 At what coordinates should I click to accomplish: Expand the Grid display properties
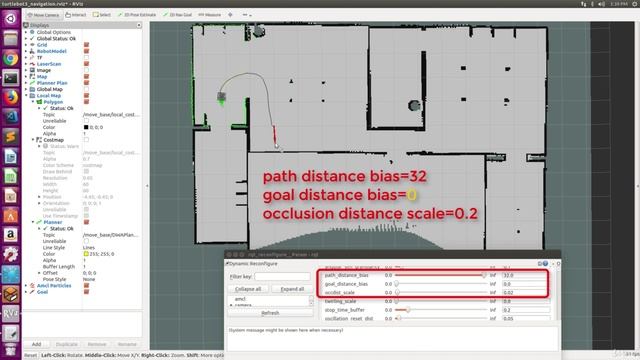26,45
